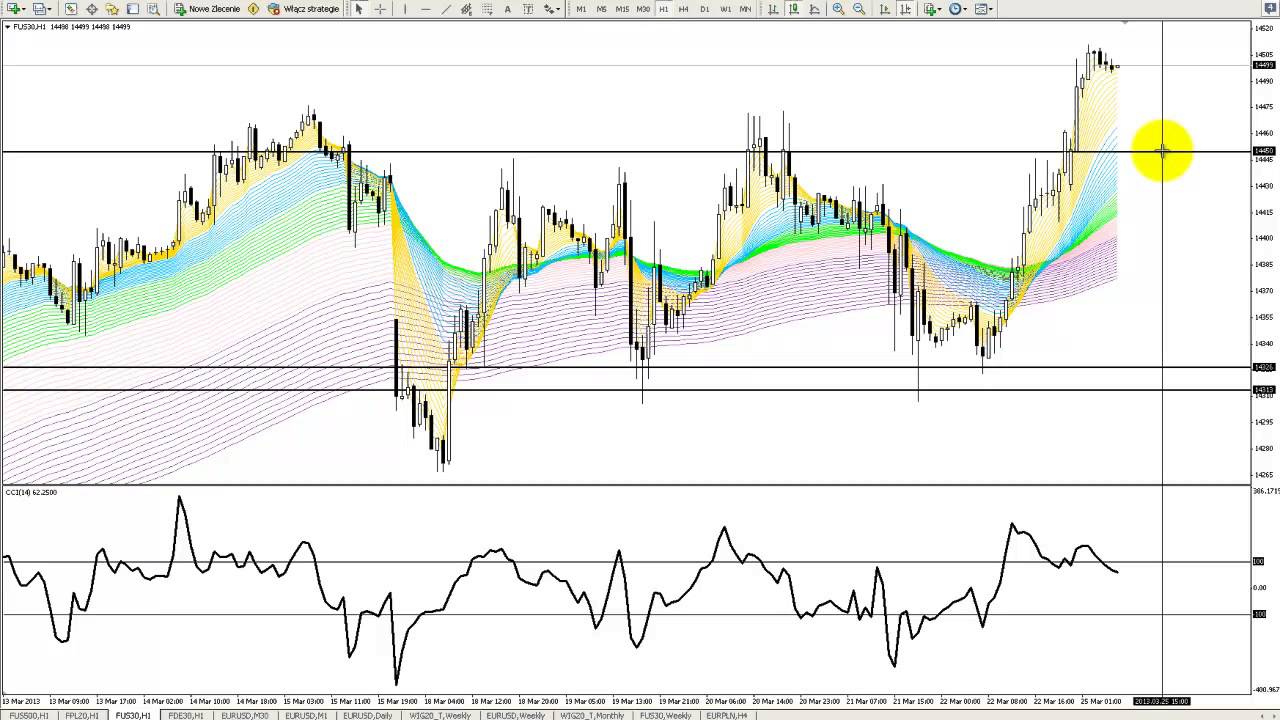Select the vertical line drawing tool

click(405, 9)
